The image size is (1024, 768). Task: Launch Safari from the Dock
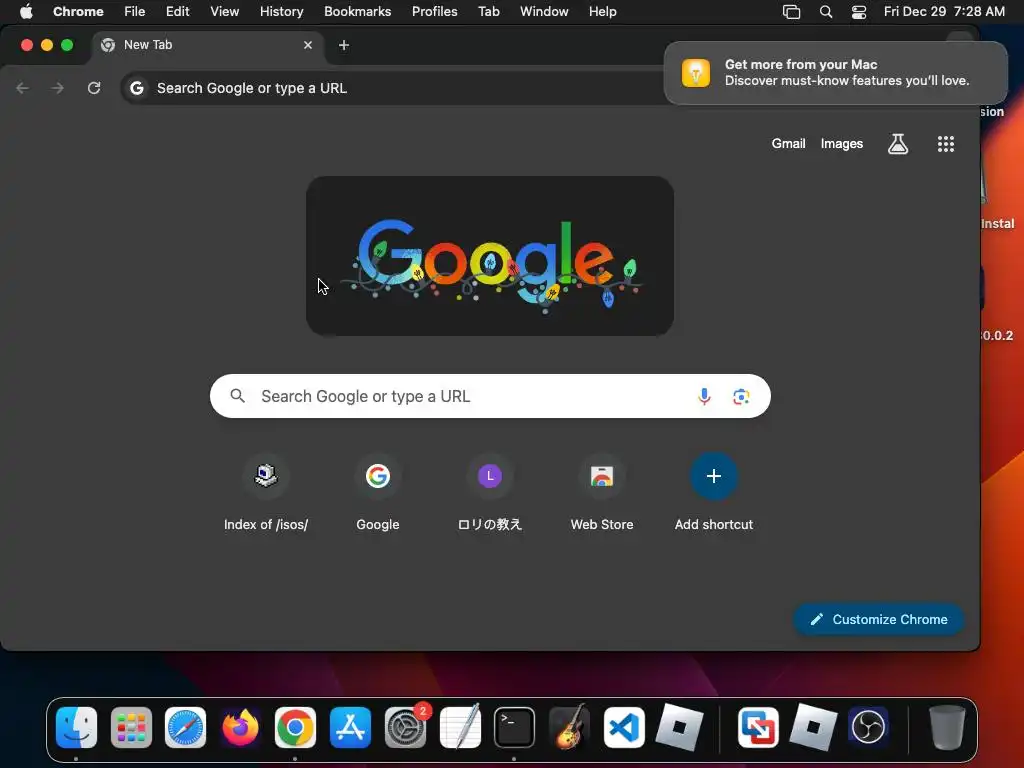185,727
